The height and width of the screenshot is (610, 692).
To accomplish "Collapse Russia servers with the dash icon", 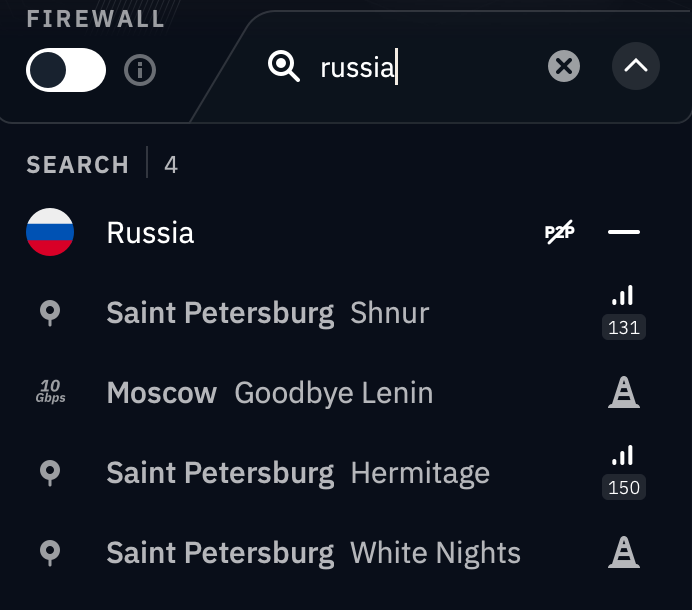I will [624, 233].
